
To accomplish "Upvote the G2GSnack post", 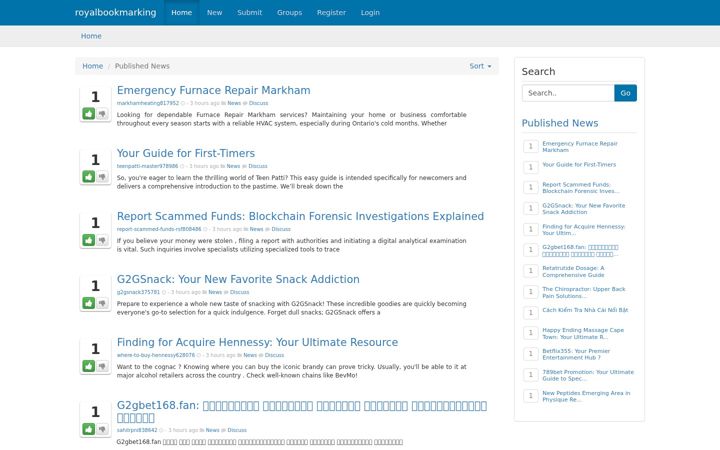I will (89, 303).
